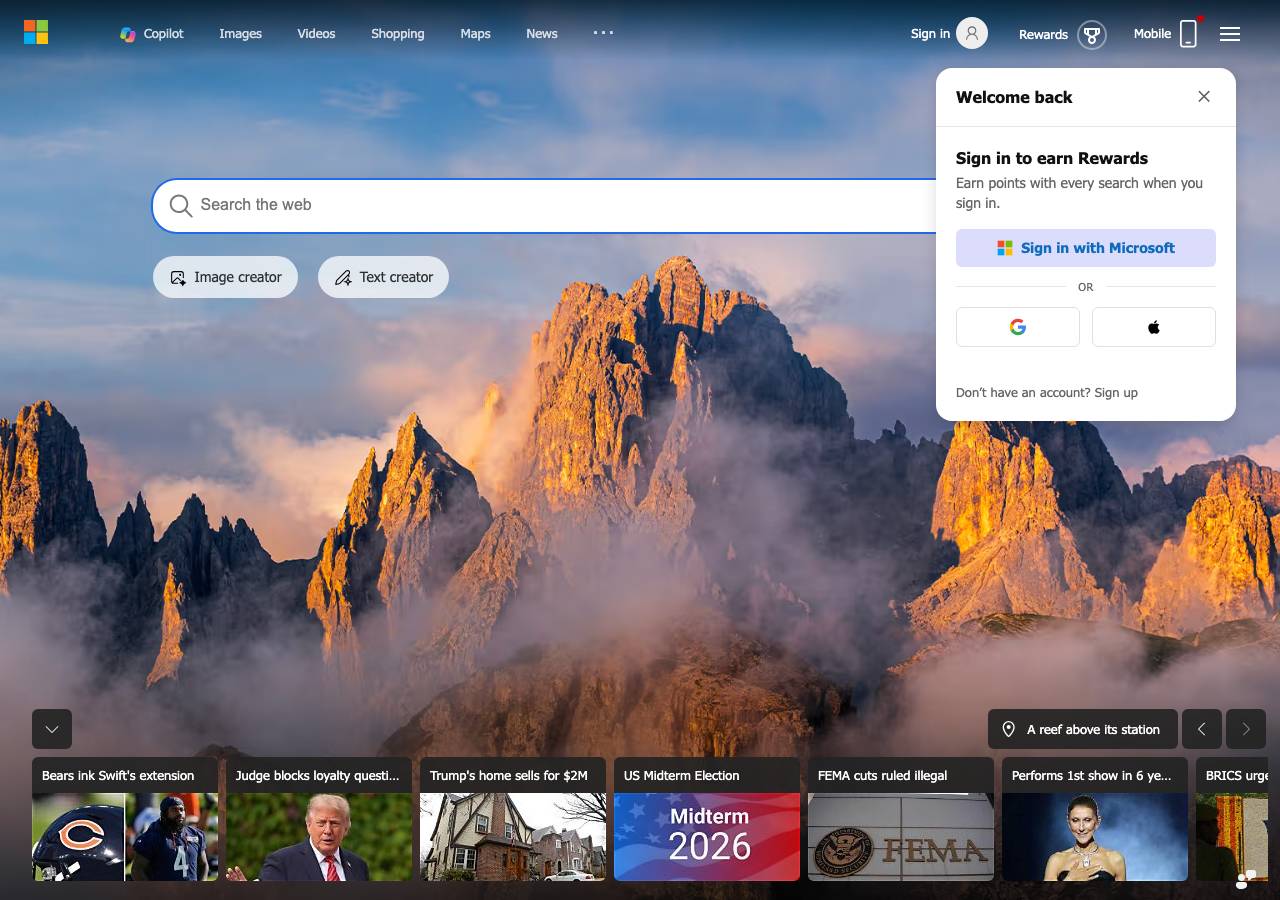Open the hamburger settings menu

[1230, 34]
